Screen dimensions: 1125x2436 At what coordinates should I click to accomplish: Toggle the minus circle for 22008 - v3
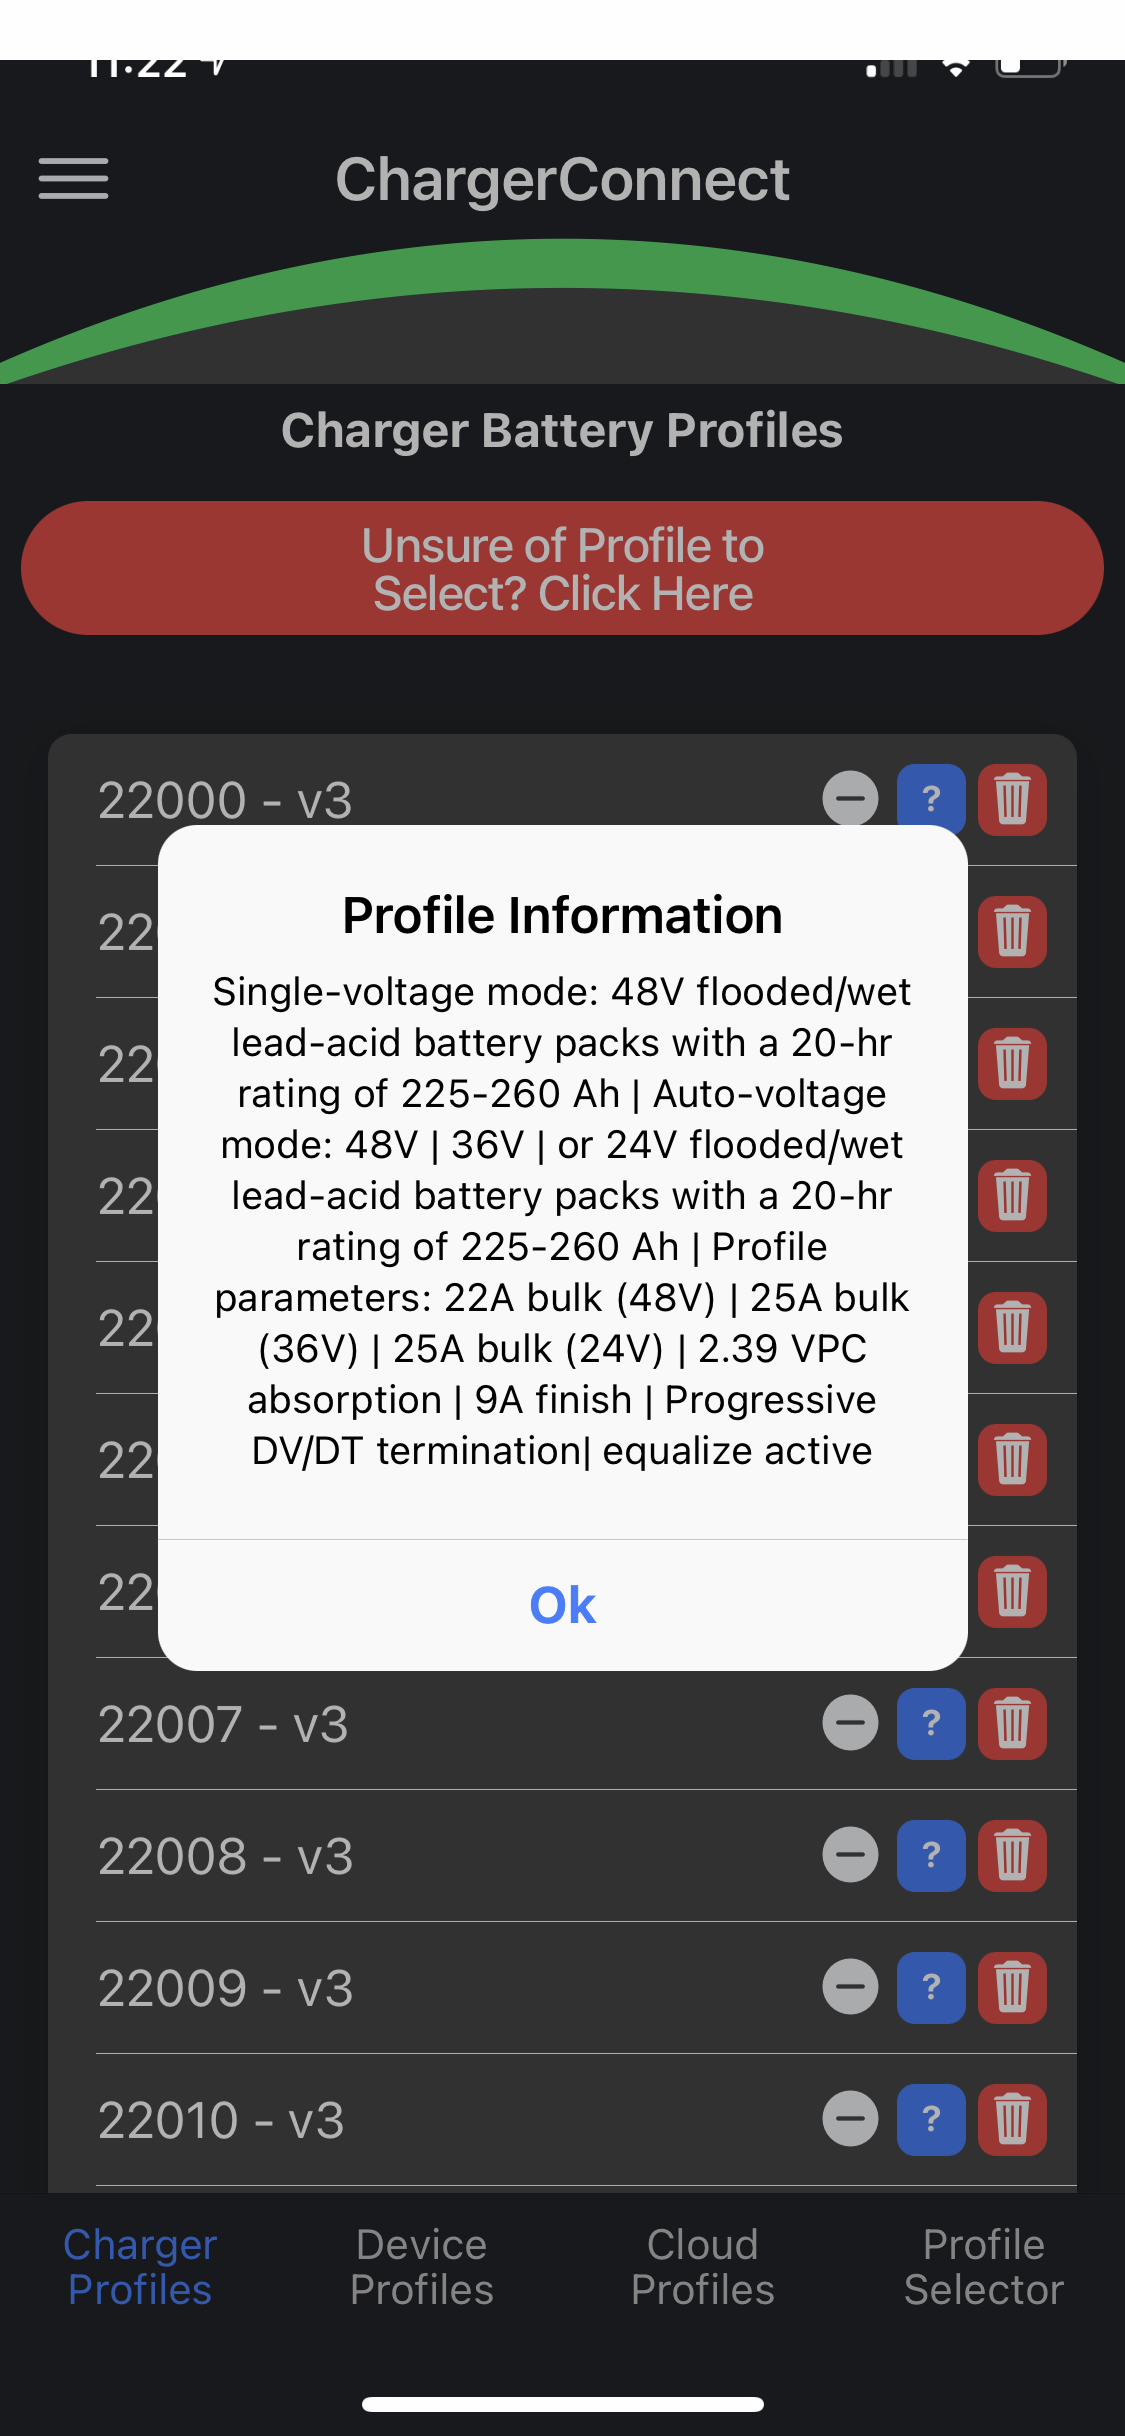point(850,1855)
